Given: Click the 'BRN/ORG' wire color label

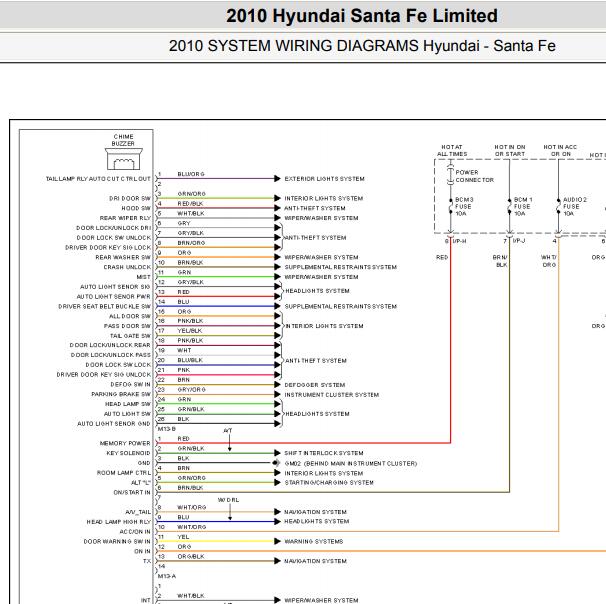Looking at the screenshot, I should point(191,243).
